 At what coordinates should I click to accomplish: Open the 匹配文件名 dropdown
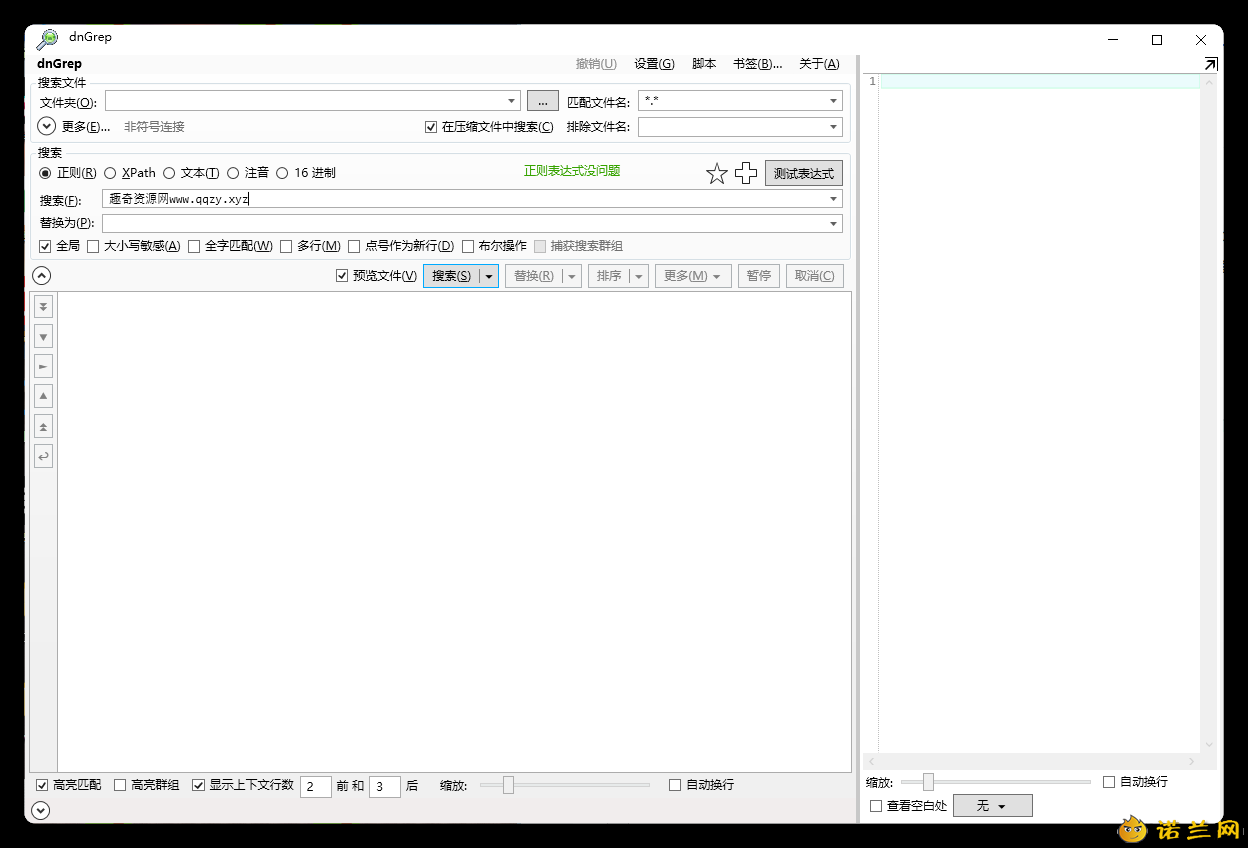coord(834,101)
